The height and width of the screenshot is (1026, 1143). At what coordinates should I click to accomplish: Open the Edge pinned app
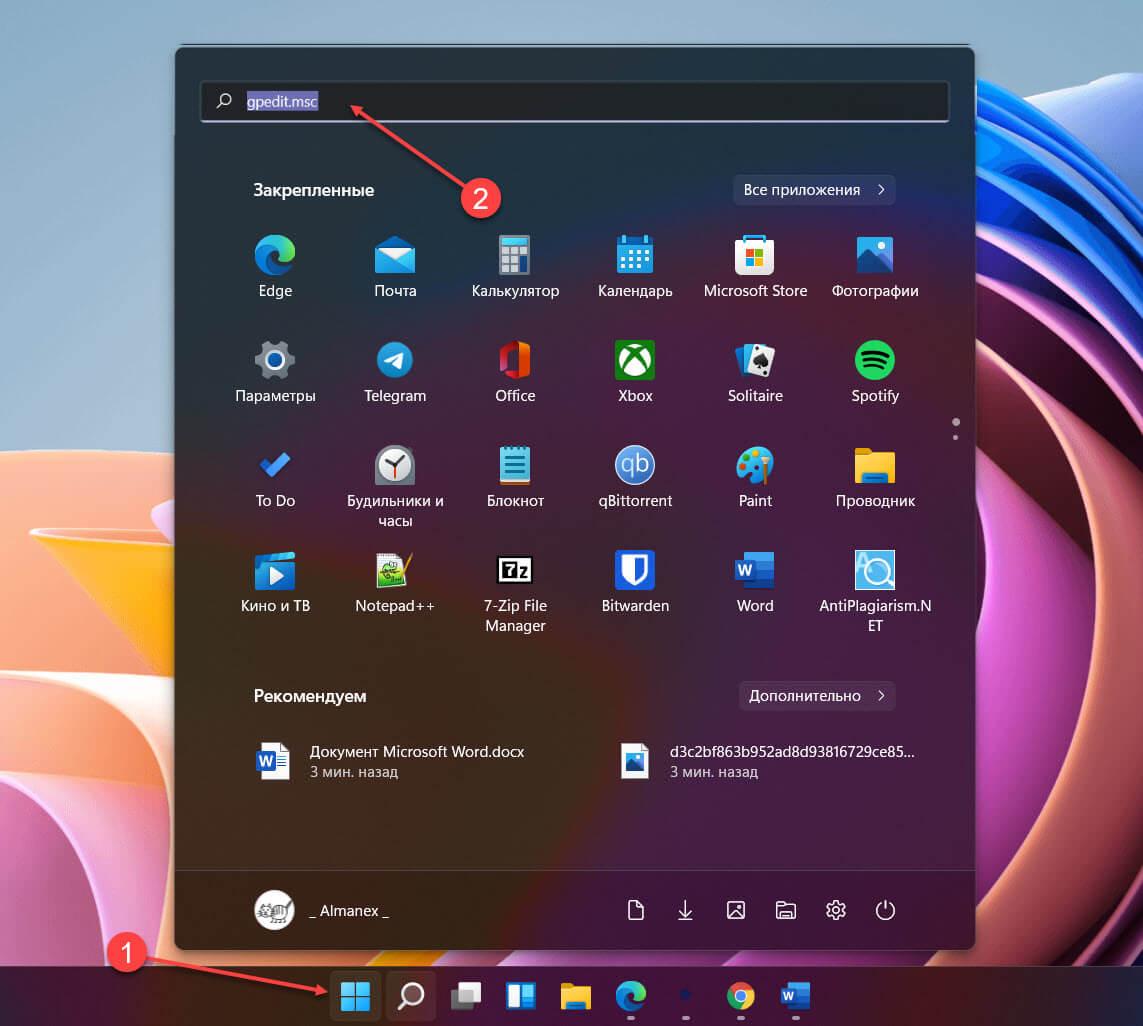(275, 267)
